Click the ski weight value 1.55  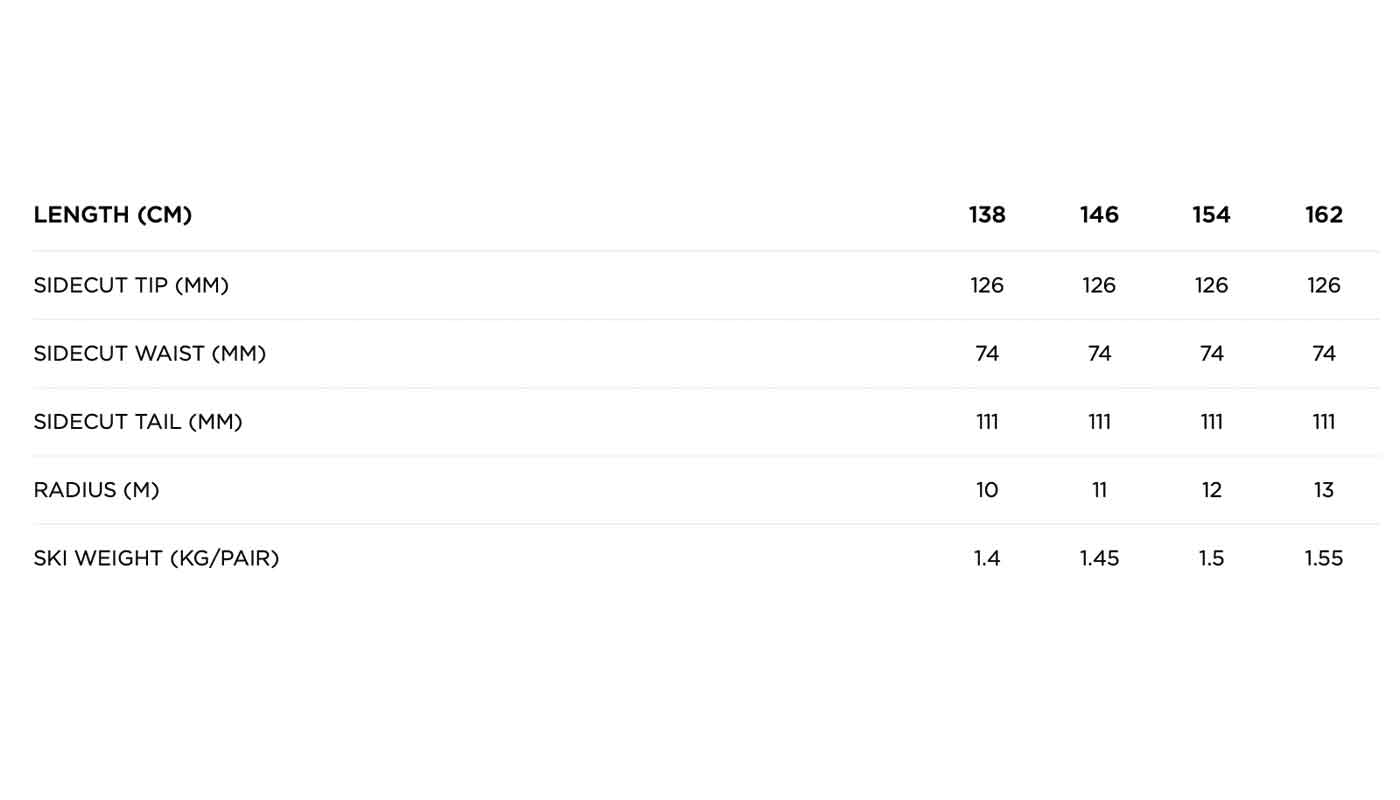[1324, 558]
